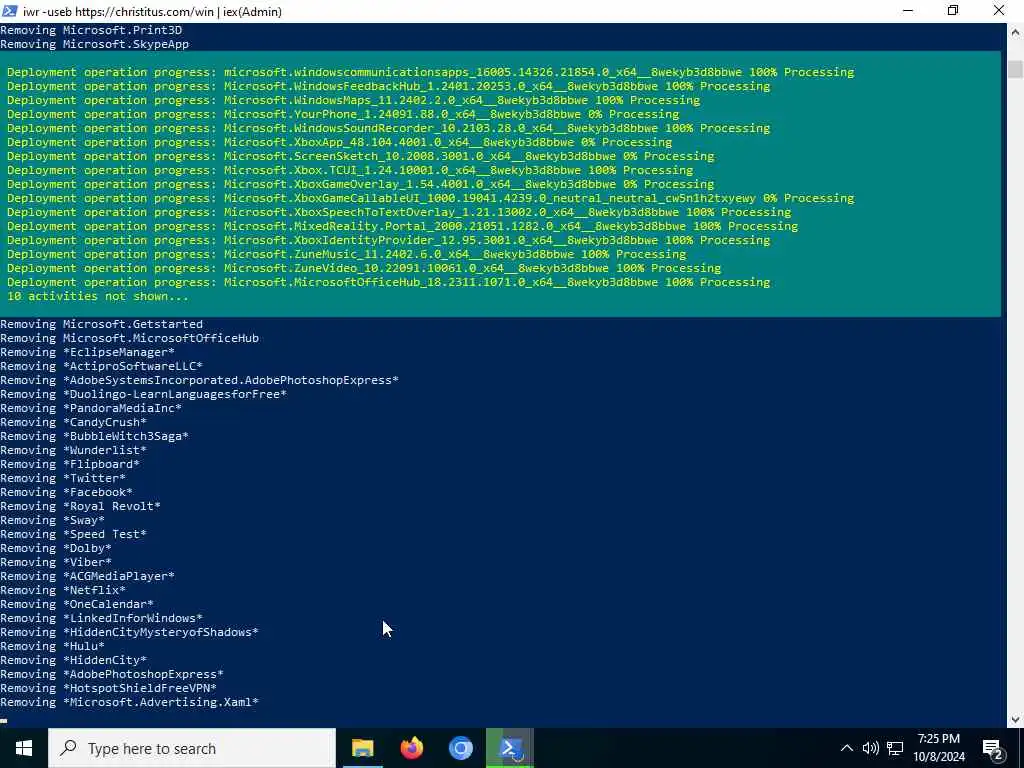Screen dimensions: 1024x768
Task: Click the '10 activities not shown...' text
Action: (98, 296)
